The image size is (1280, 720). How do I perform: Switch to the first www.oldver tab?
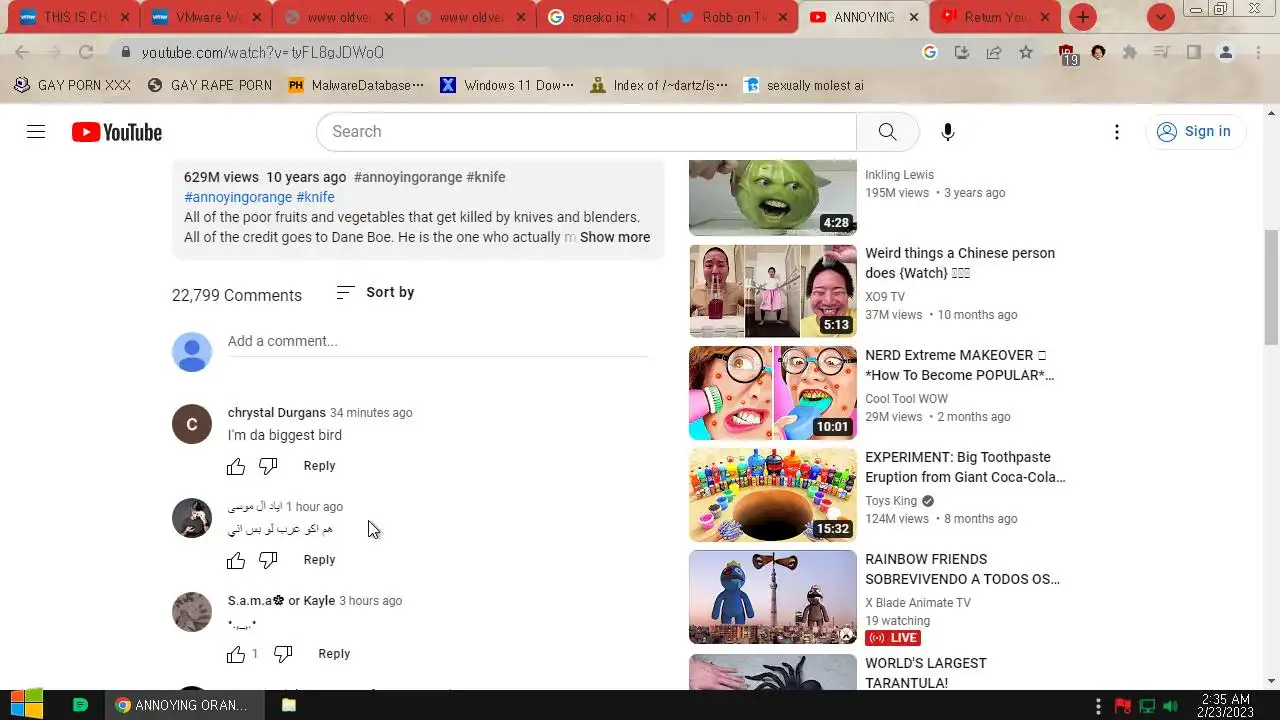pyautogui.click(x=336, y=17)
